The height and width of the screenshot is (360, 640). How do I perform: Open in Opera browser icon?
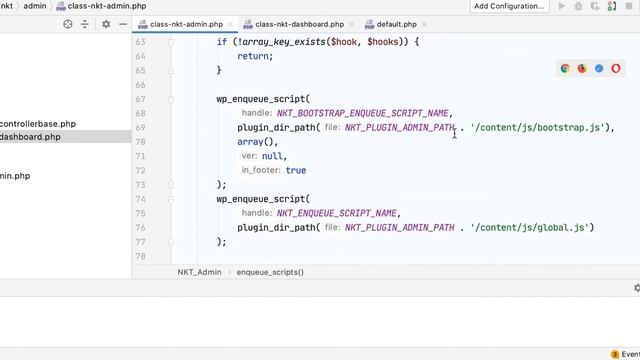(x=616, y=69)
